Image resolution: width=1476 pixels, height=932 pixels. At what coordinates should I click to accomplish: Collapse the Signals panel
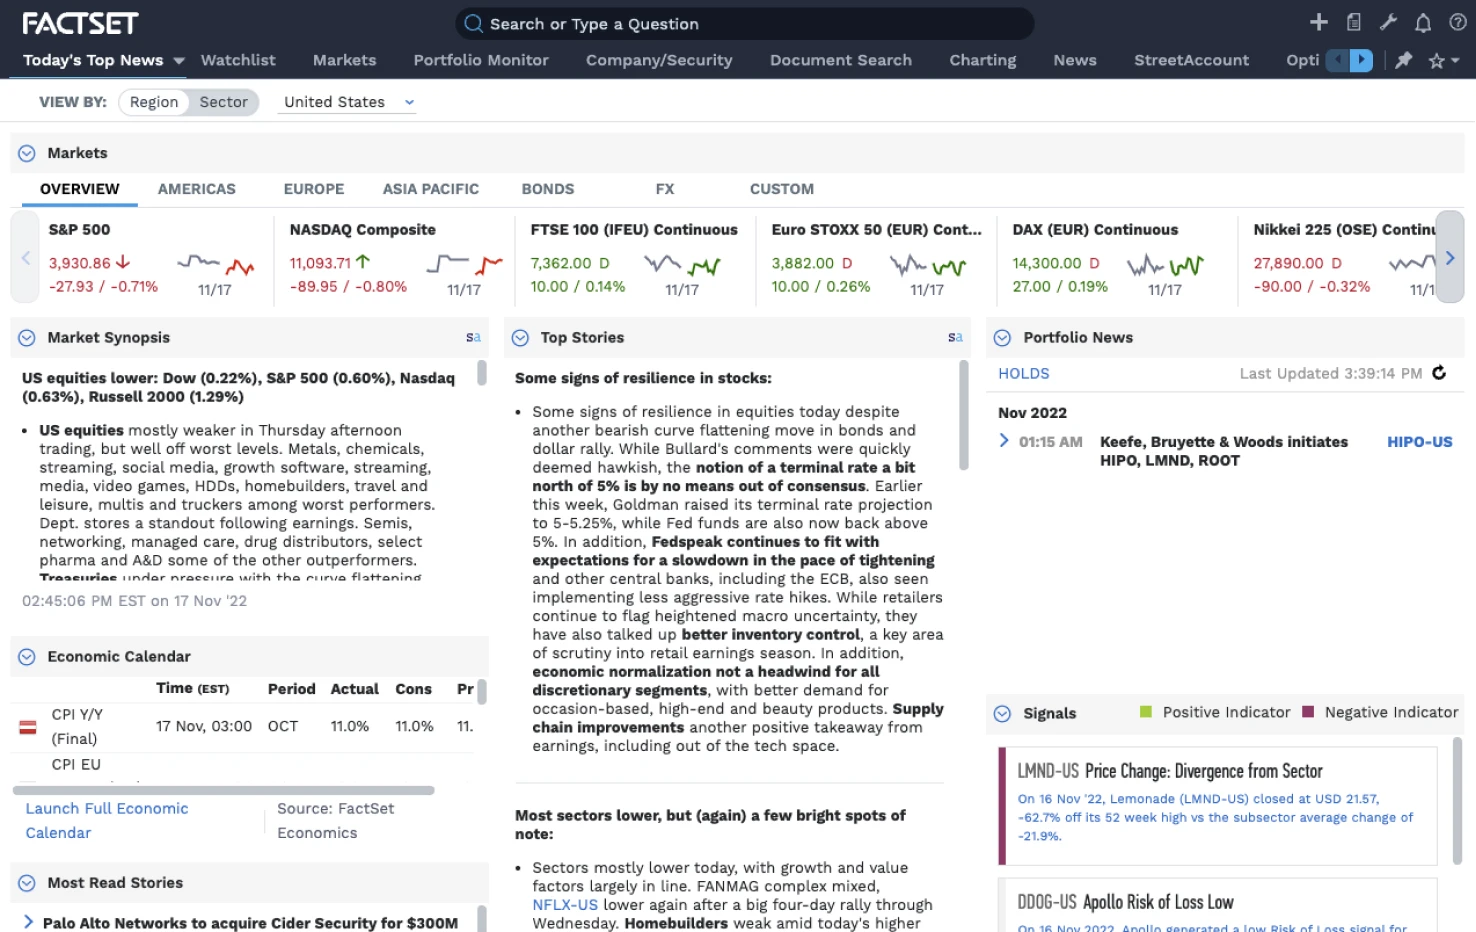[1002, 713]
